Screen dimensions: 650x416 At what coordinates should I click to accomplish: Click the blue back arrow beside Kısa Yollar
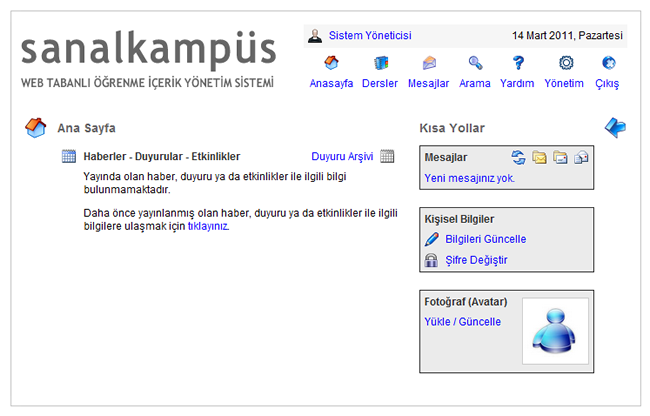615,127
